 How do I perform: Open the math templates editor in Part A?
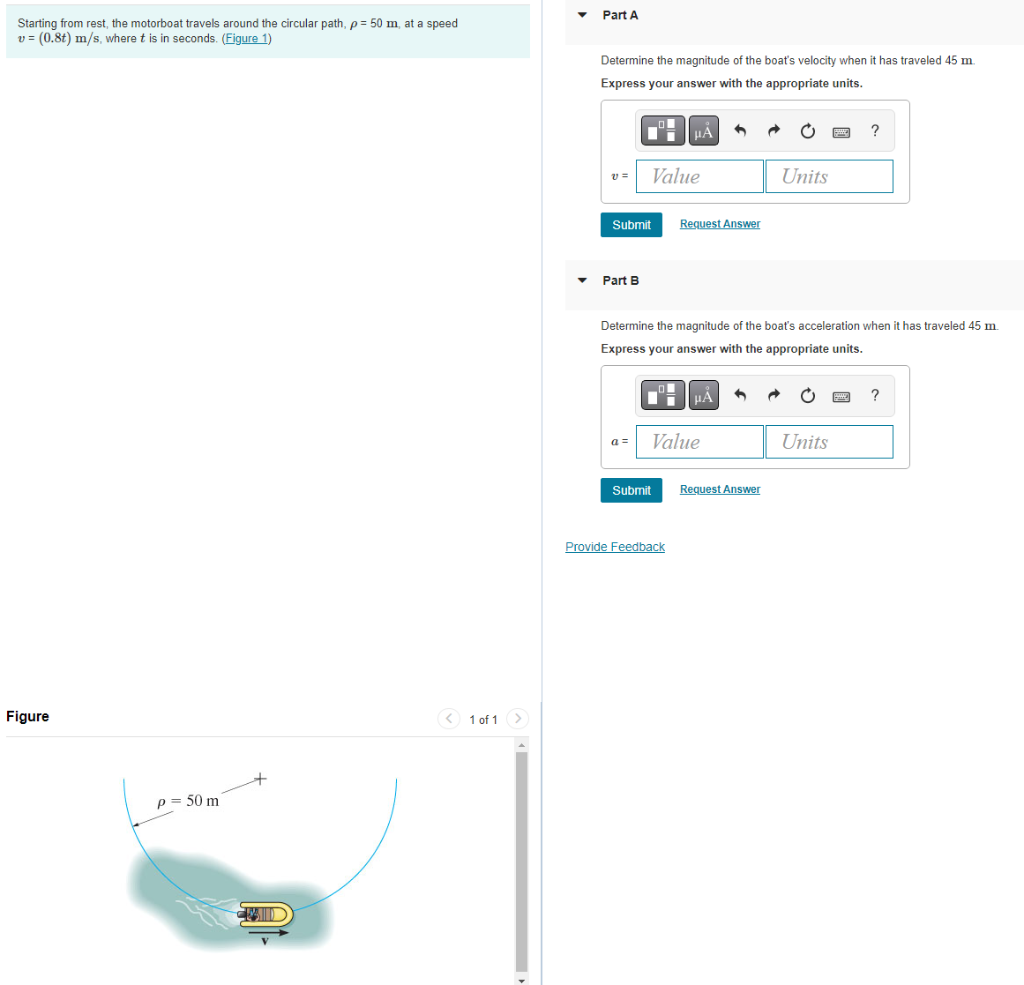tap(662, 130)
